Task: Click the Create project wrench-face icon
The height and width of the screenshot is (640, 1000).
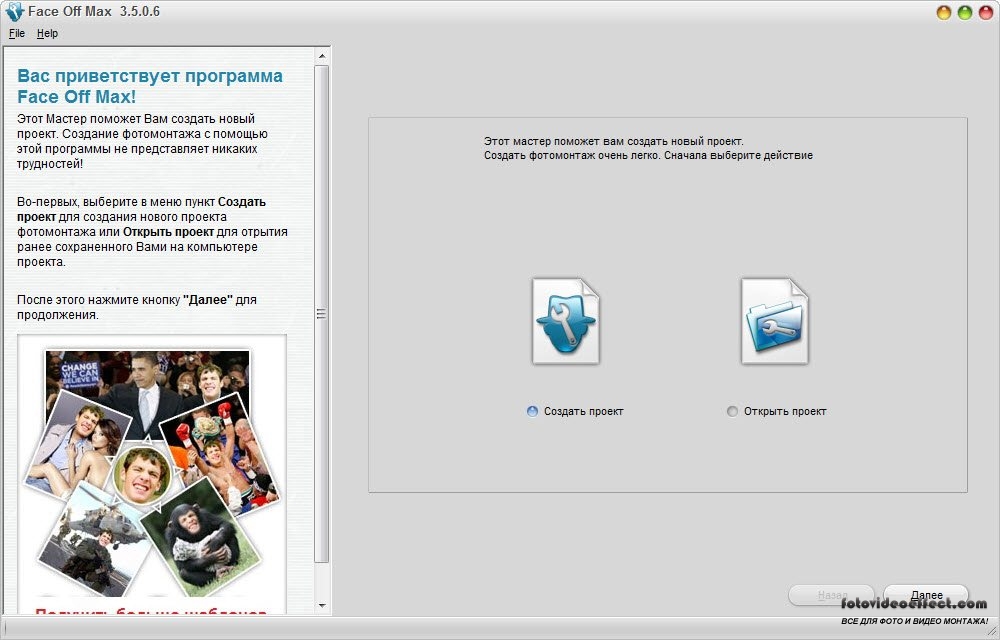Action: (x=566, y=321)
